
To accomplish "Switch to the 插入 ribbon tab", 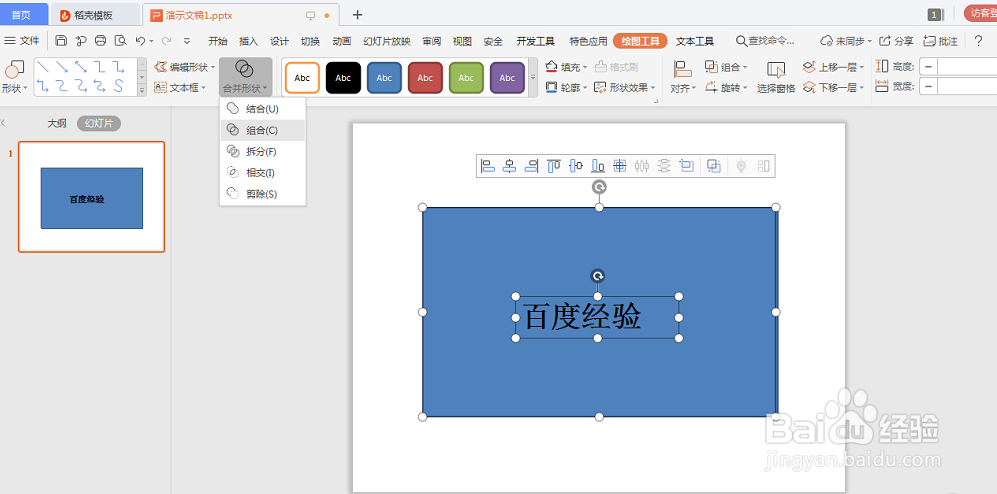I will click(249, 41).
